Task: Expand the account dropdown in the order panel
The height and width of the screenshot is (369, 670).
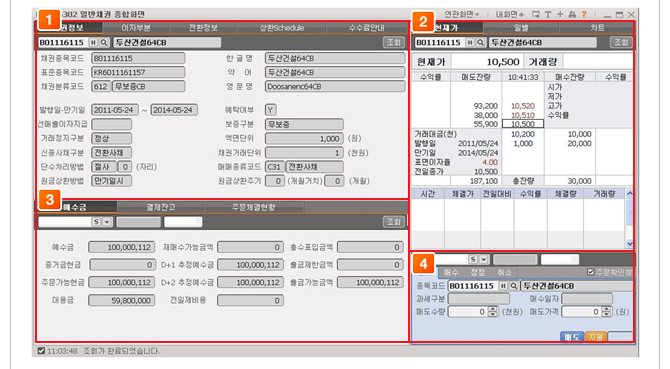Action: [x=483, y=259]
